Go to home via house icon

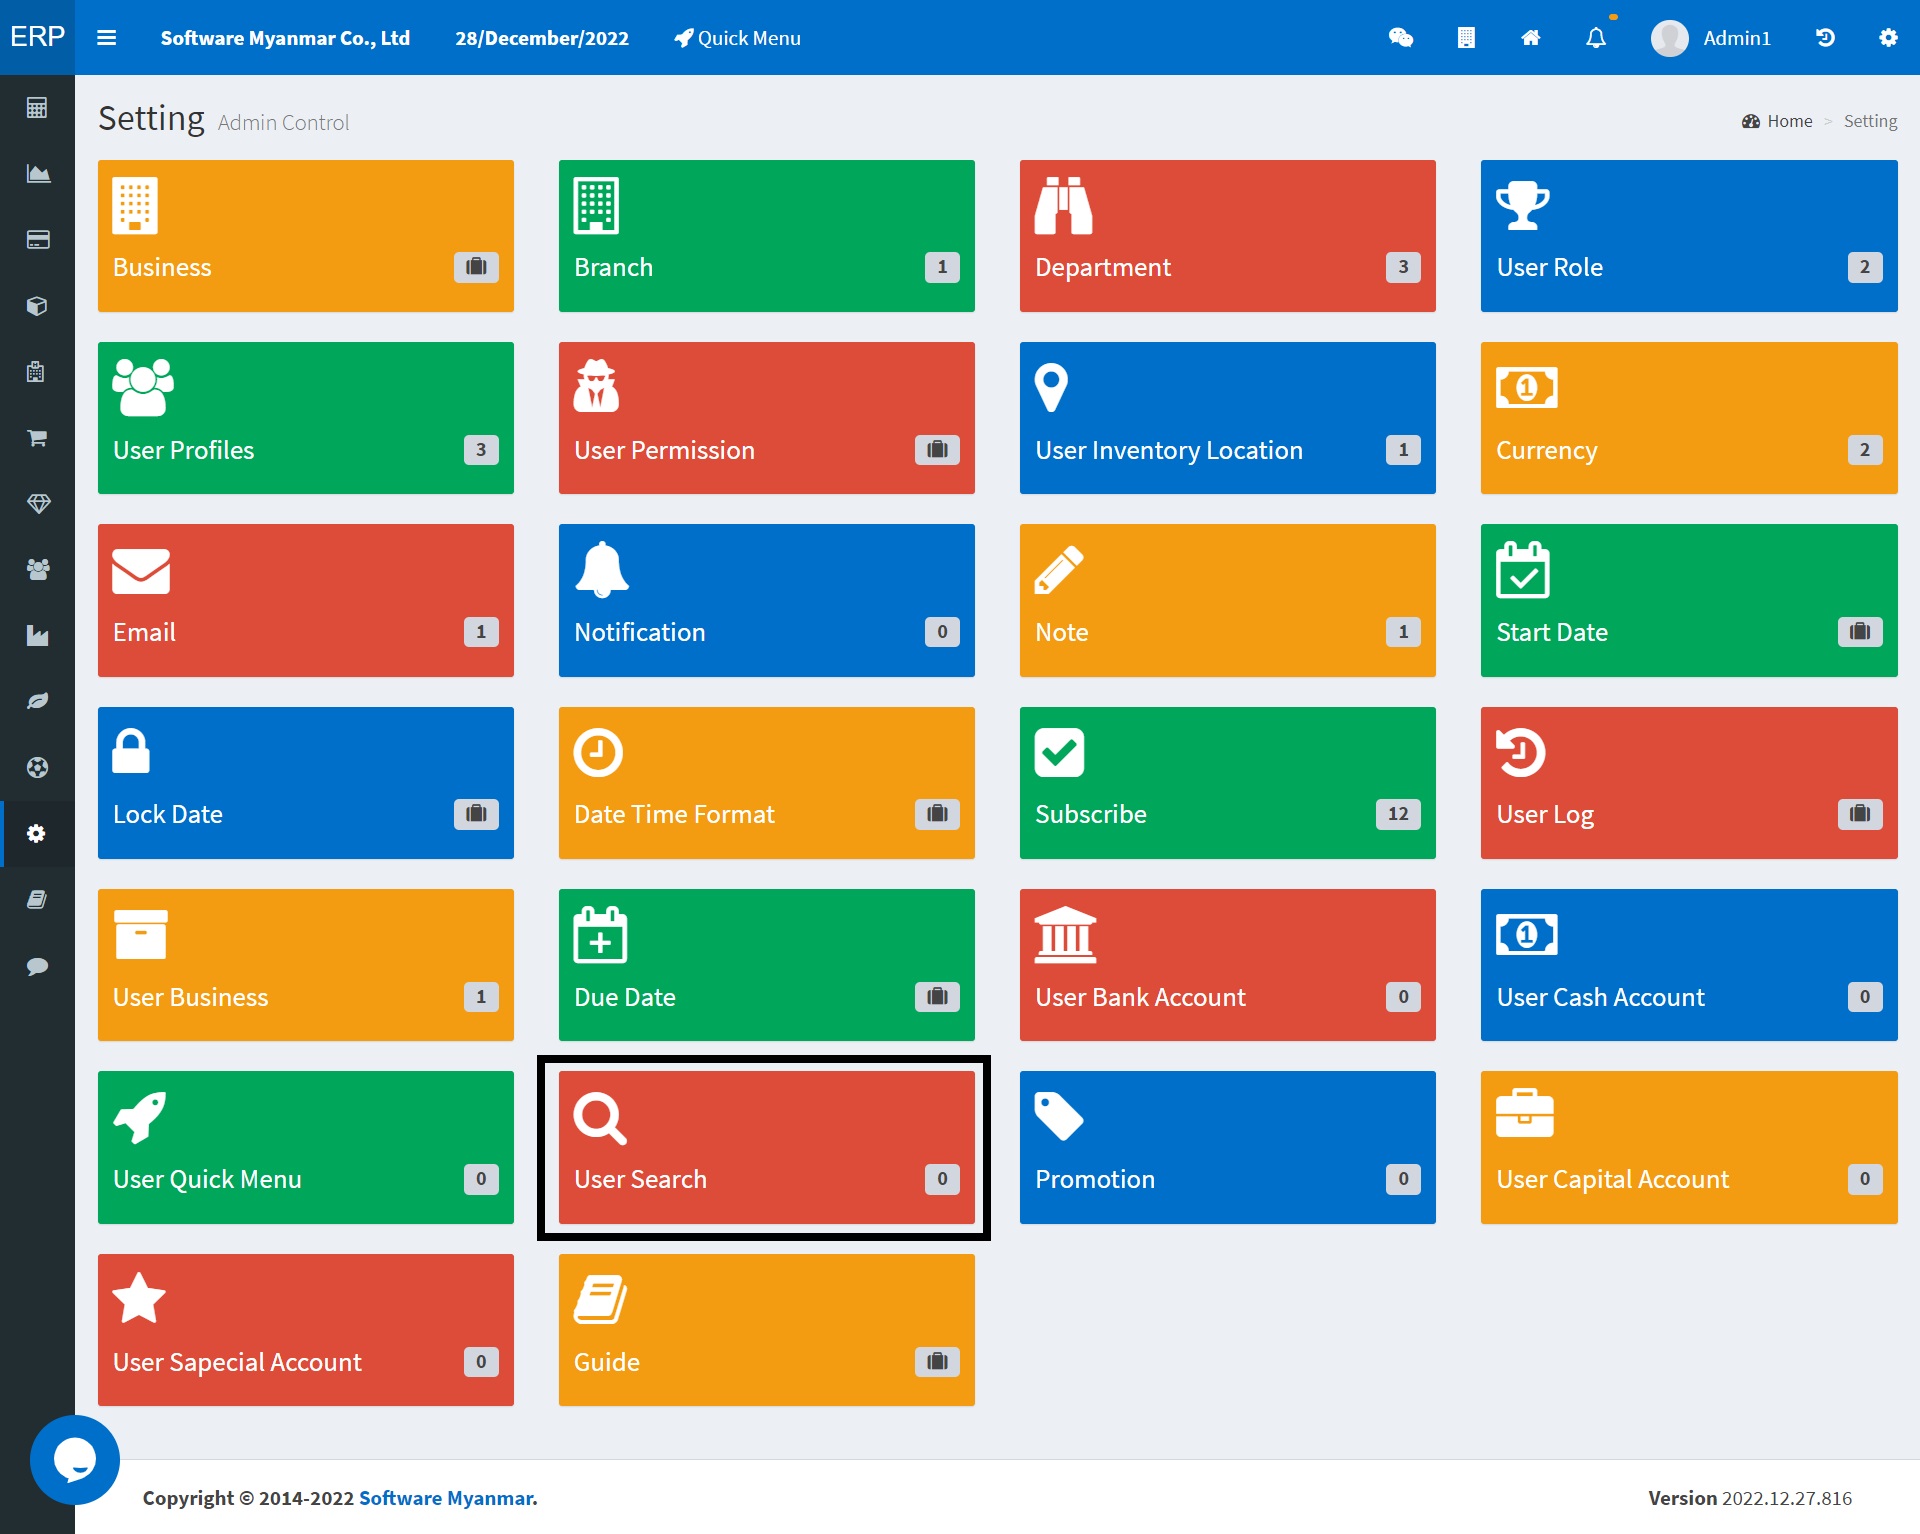tap(1531, 38)
